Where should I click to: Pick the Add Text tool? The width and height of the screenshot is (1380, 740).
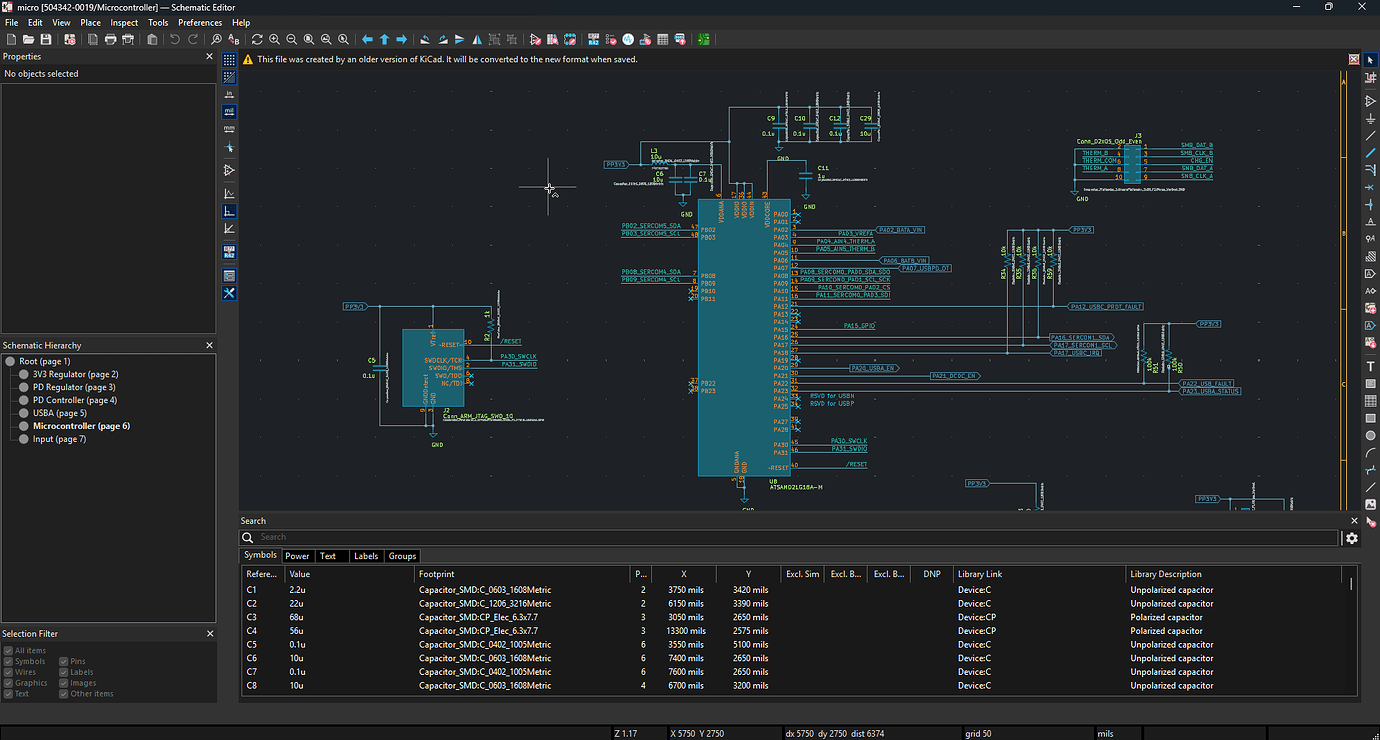(x=1371, y=366)
